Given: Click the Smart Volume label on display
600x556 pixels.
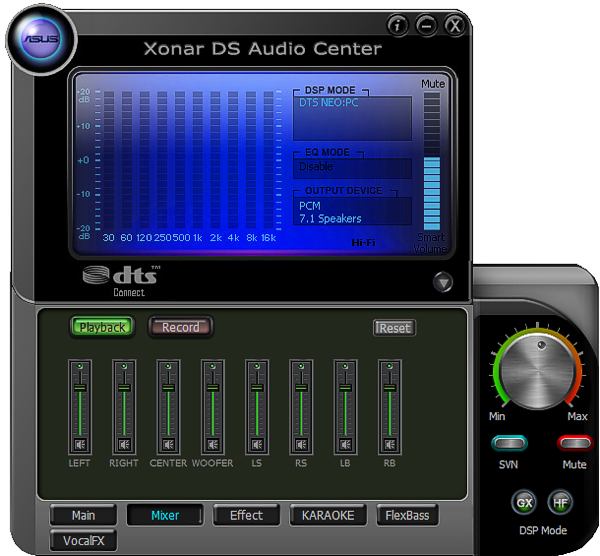Looking at the screenshot, I should (x=430, y=243).
